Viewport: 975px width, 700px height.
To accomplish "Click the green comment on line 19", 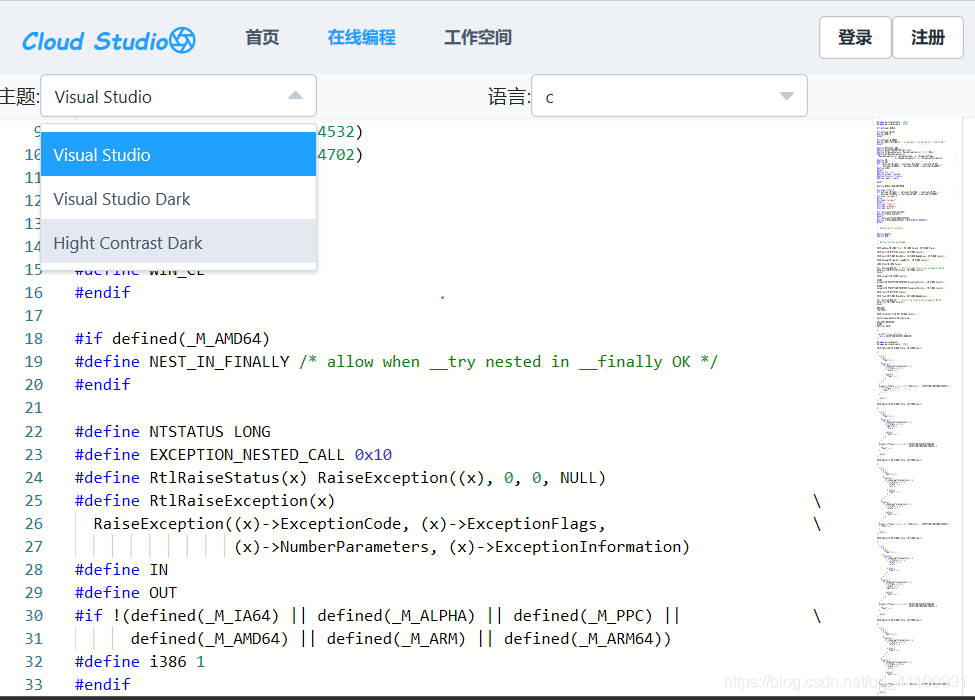I will coord(509,362).
